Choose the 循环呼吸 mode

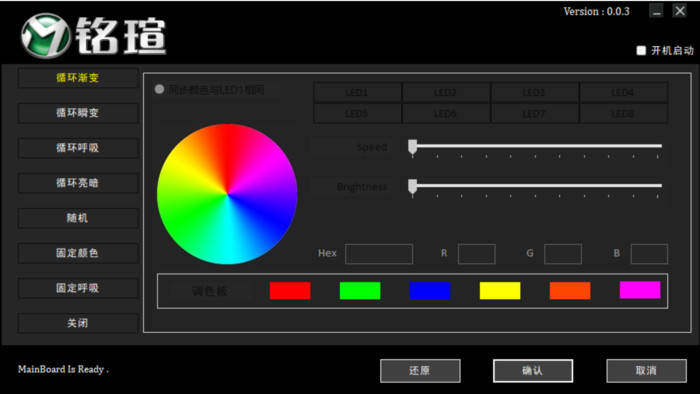pyautogui.click(x=78, y=148)
